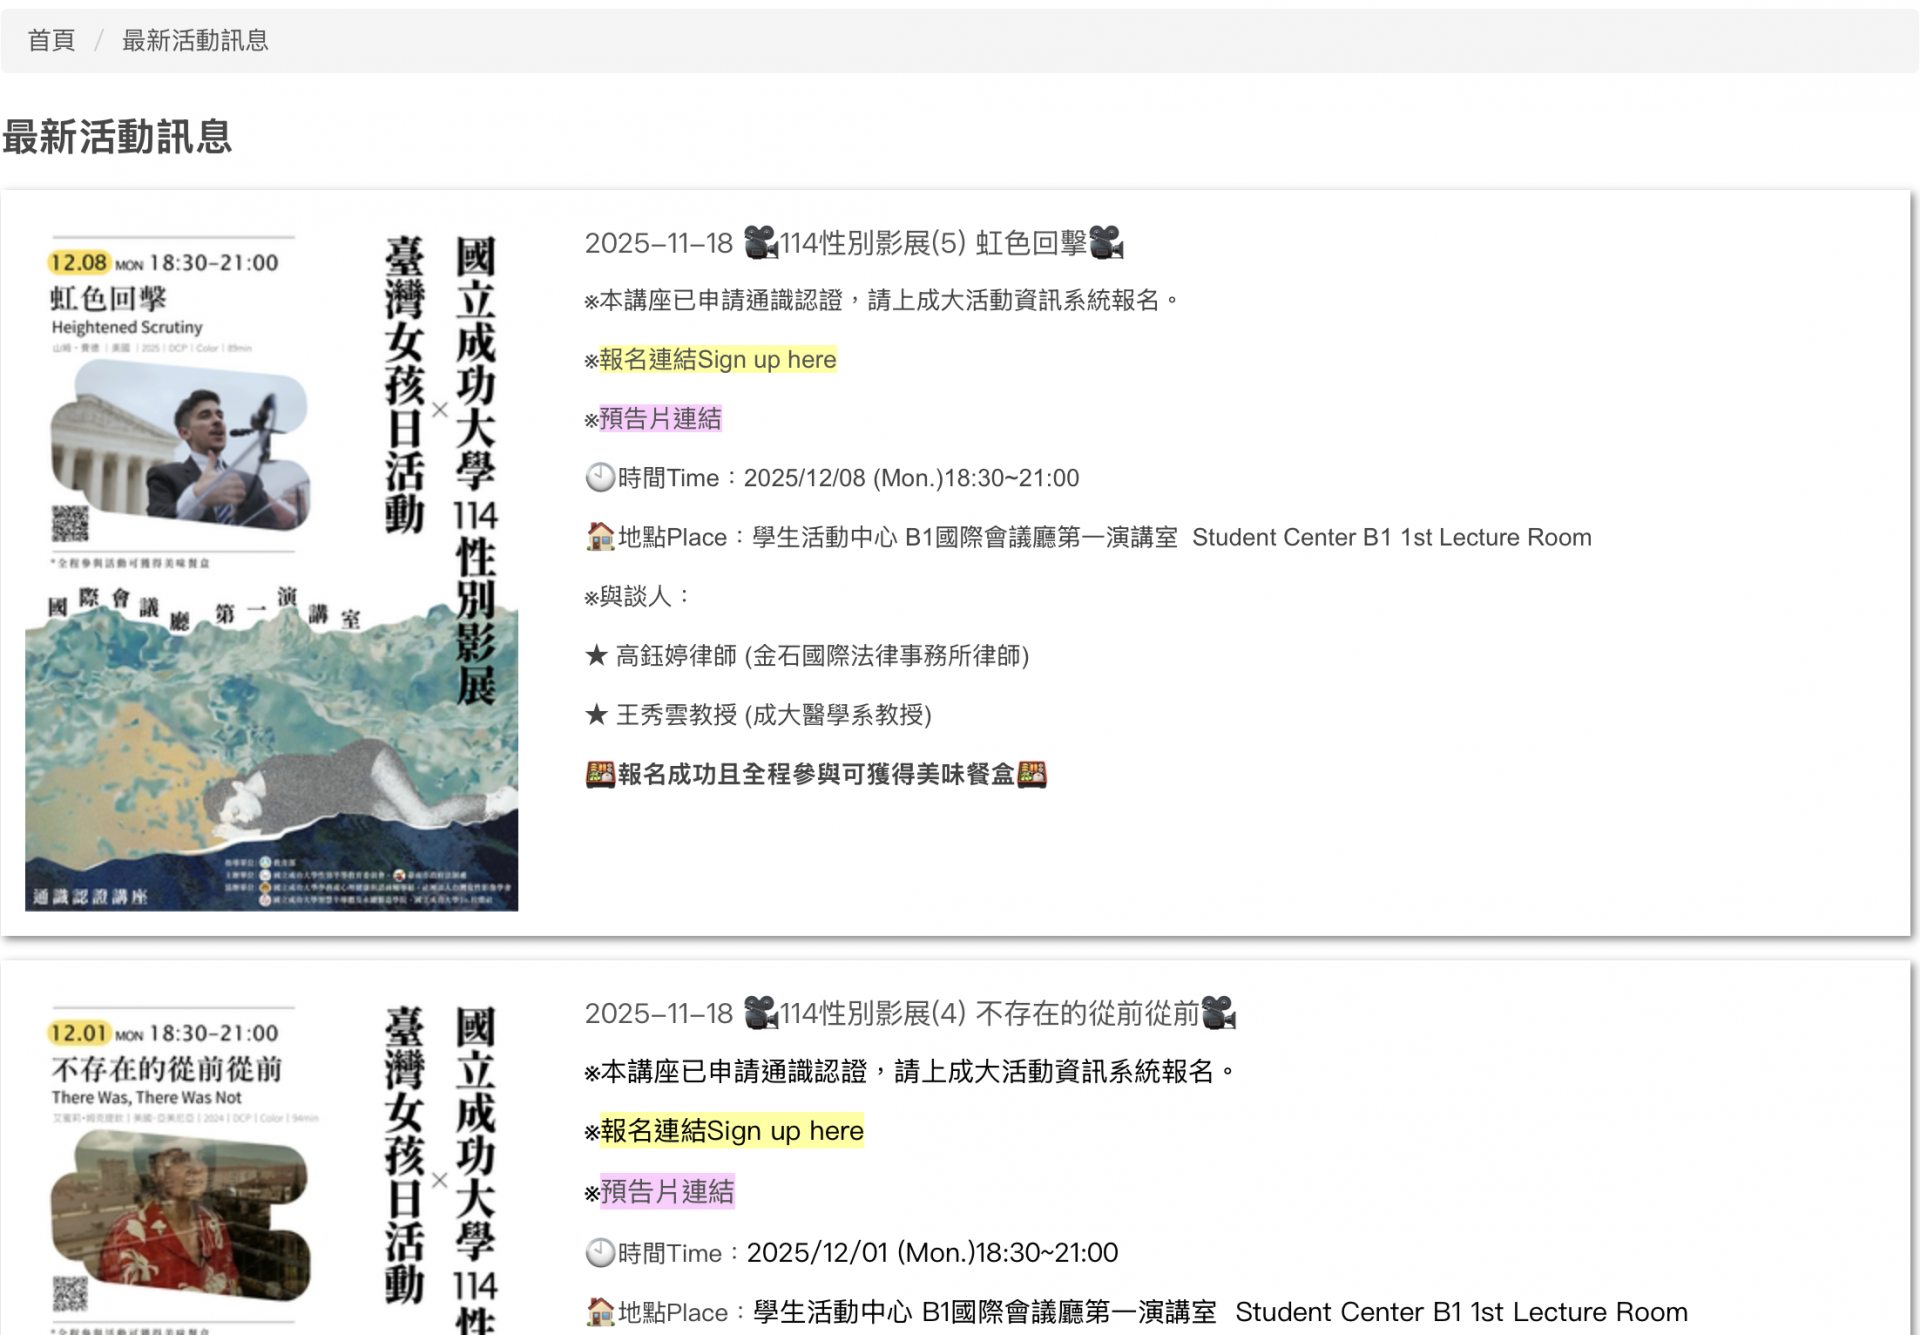Screen dimensions: 1920x1335
Task: Click the 首頁 breadcrumb link
Action: 51,40
